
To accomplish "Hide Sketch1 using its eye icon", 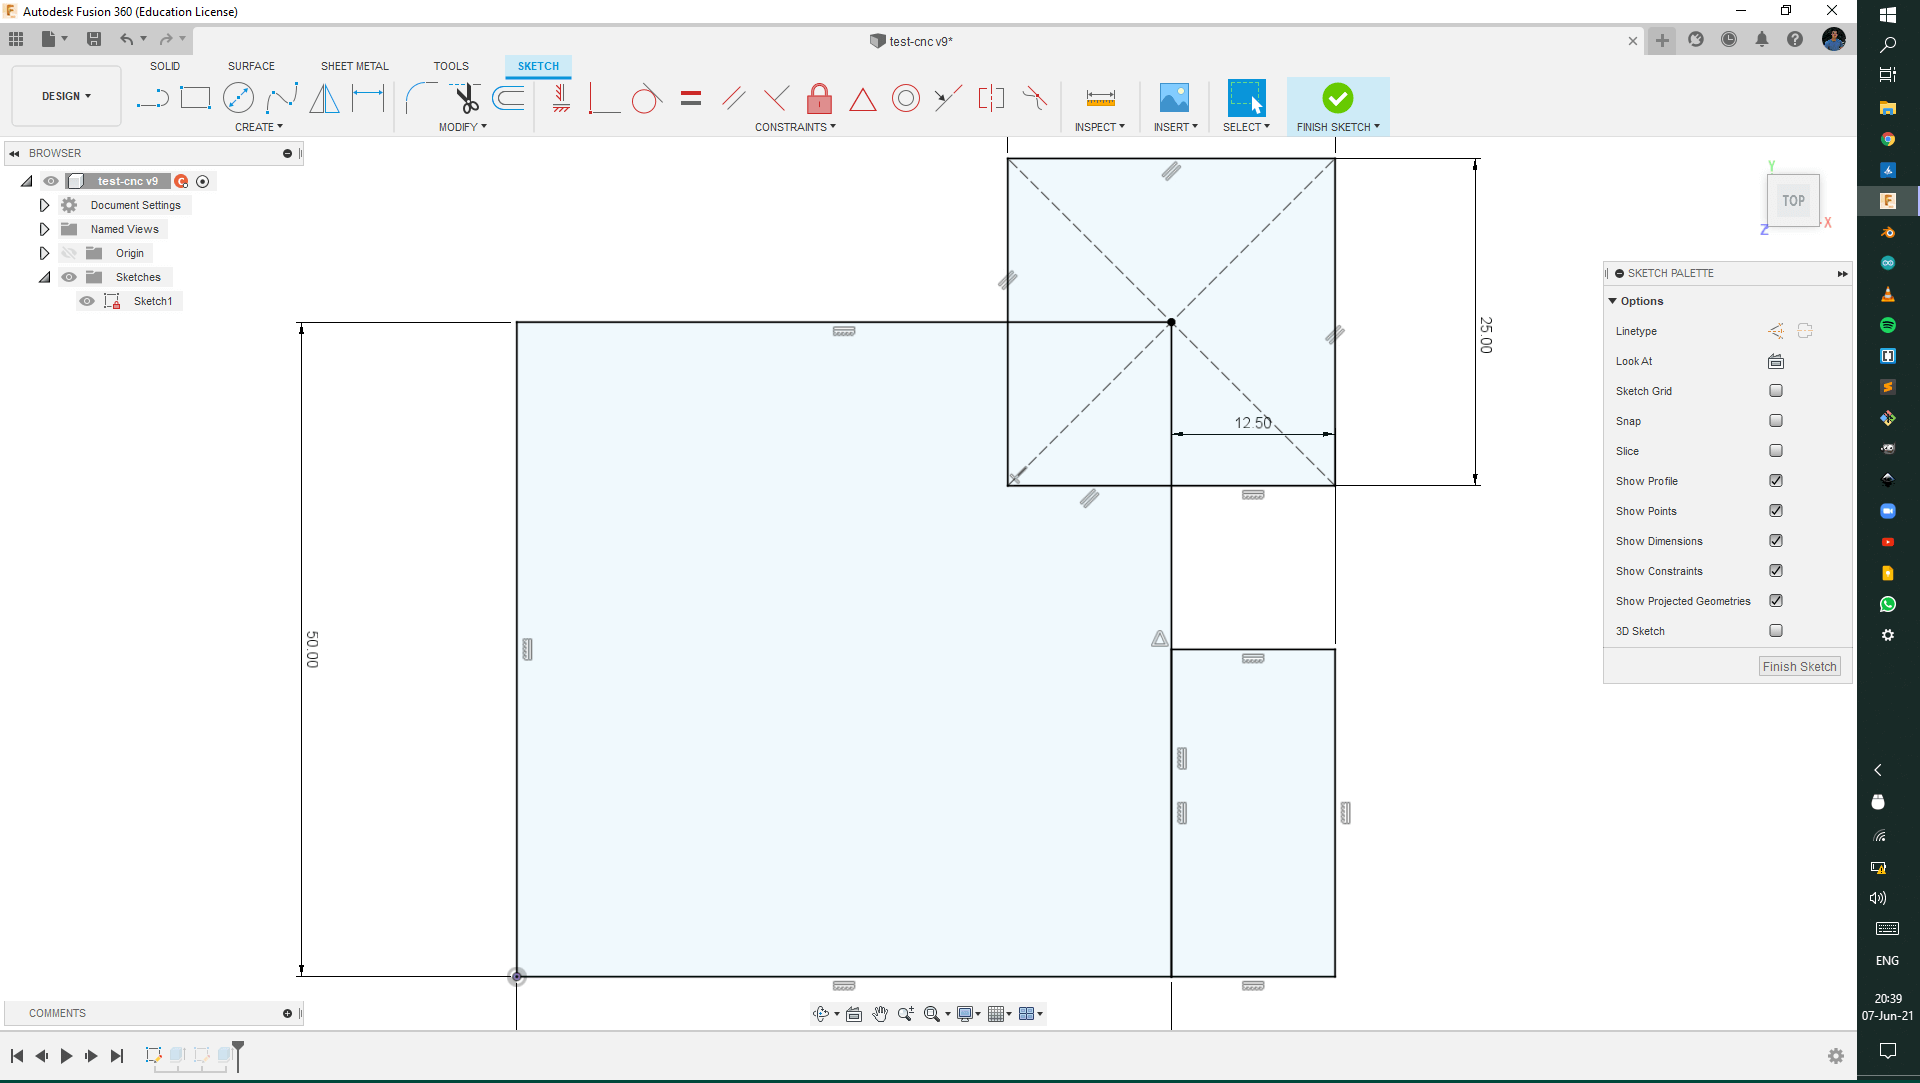I will [x=88, y=301].
